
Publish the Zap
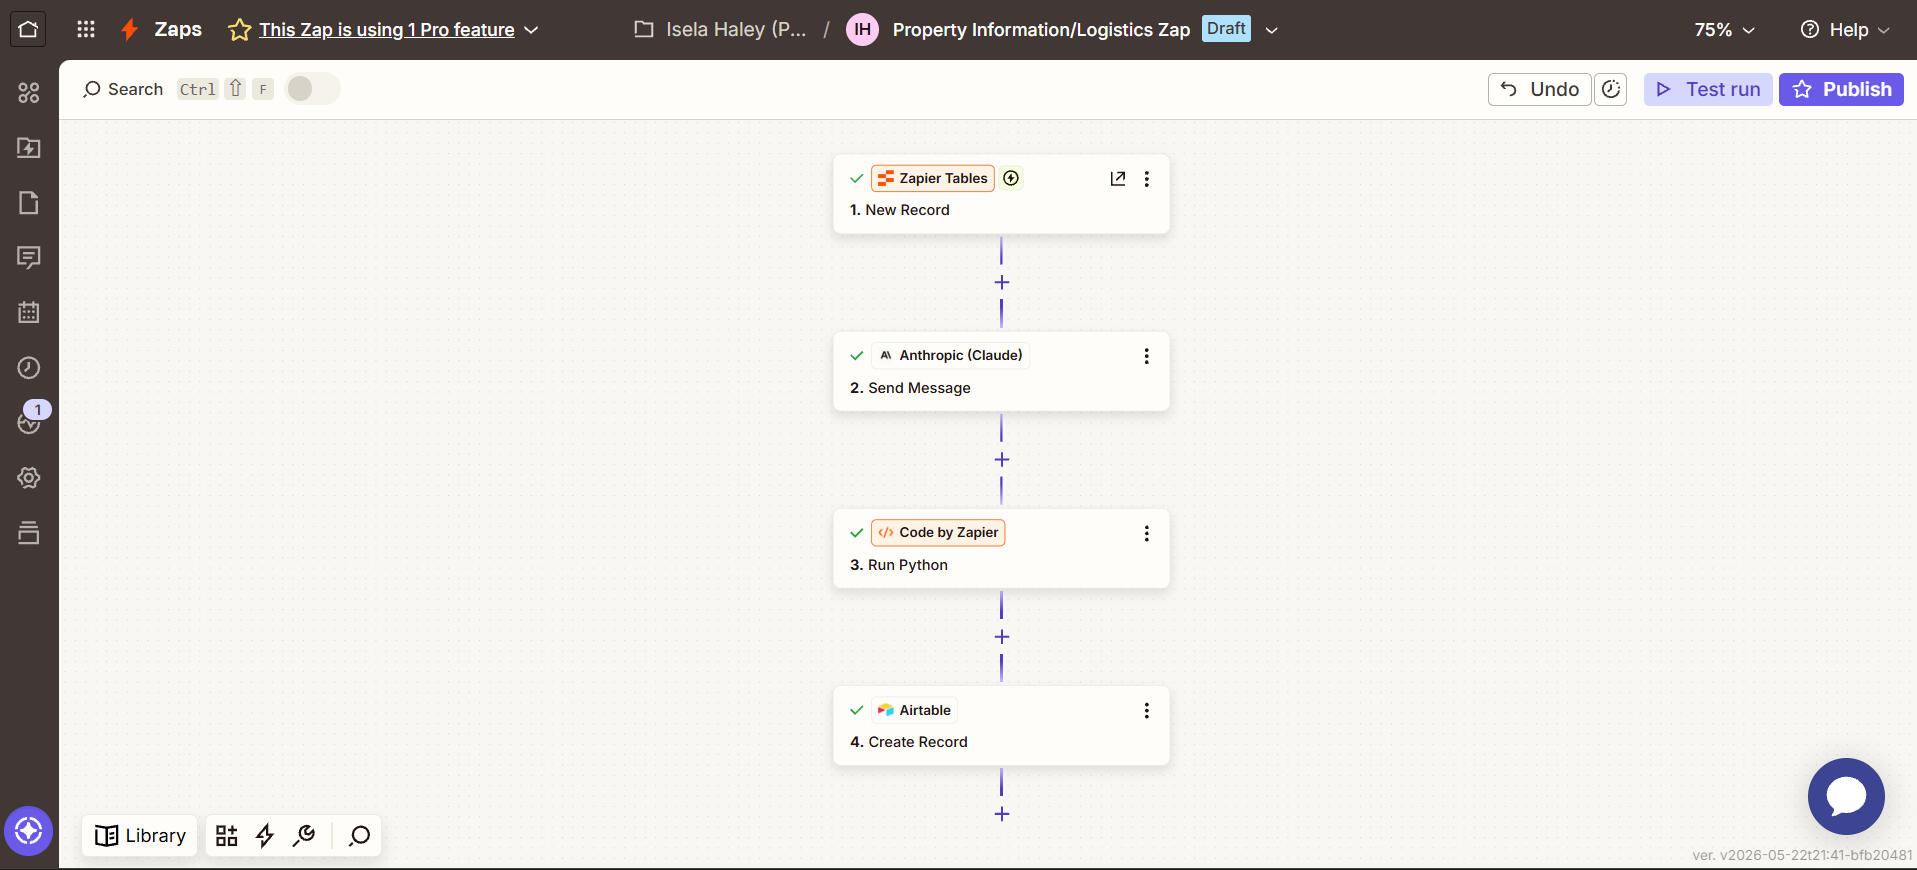click(x=1841, y=89)
